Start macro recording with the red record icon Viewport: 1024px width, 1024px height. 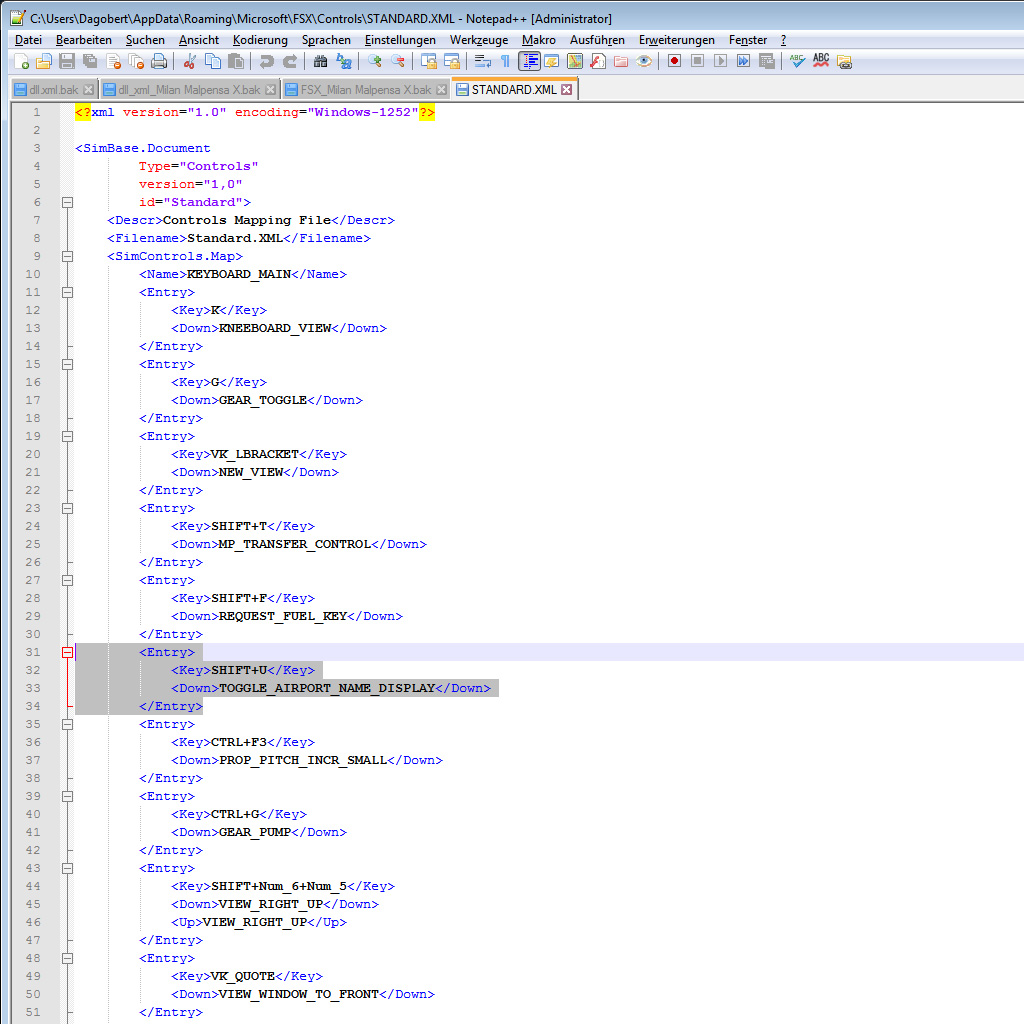pyautogui.click(x=675, y=61)
